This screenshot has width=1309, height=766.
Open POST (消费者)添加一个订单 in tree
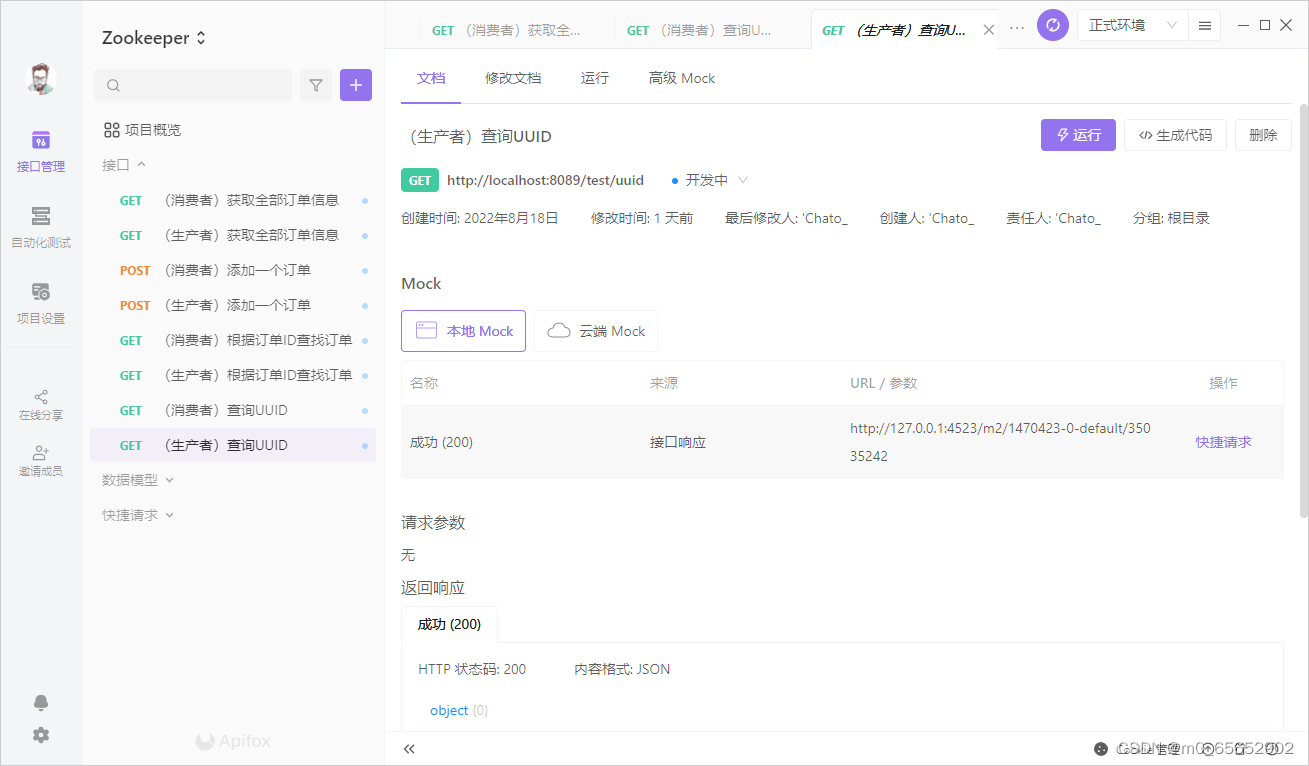pyautogui.click(x=233, y=270)
